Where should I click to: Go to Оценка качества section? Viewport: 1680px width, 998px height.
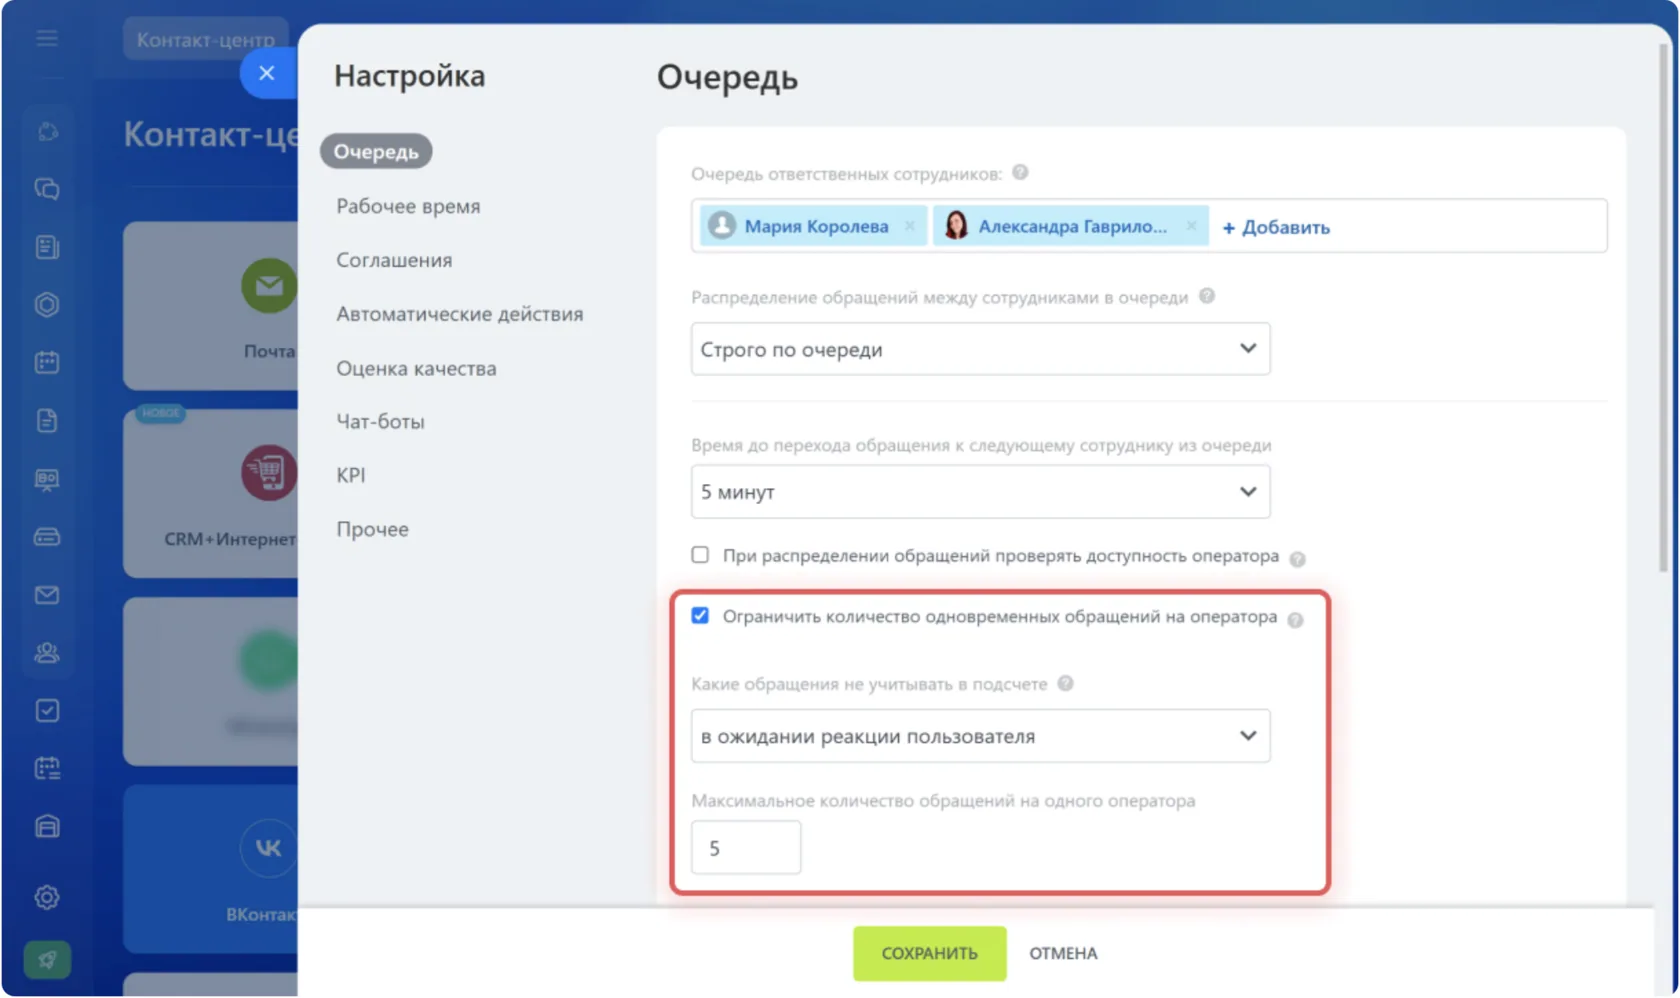(416, 368)
